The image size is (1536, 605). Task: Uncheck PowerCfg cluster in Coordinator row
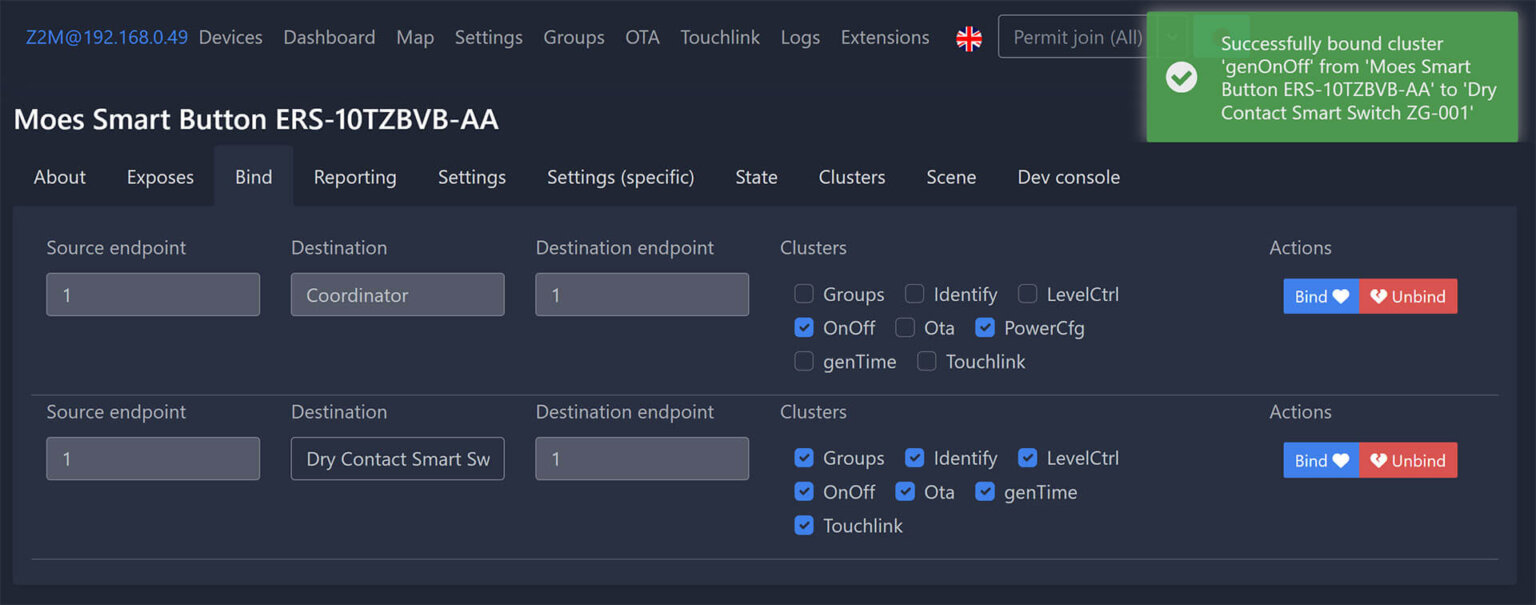tap(985, 328)
